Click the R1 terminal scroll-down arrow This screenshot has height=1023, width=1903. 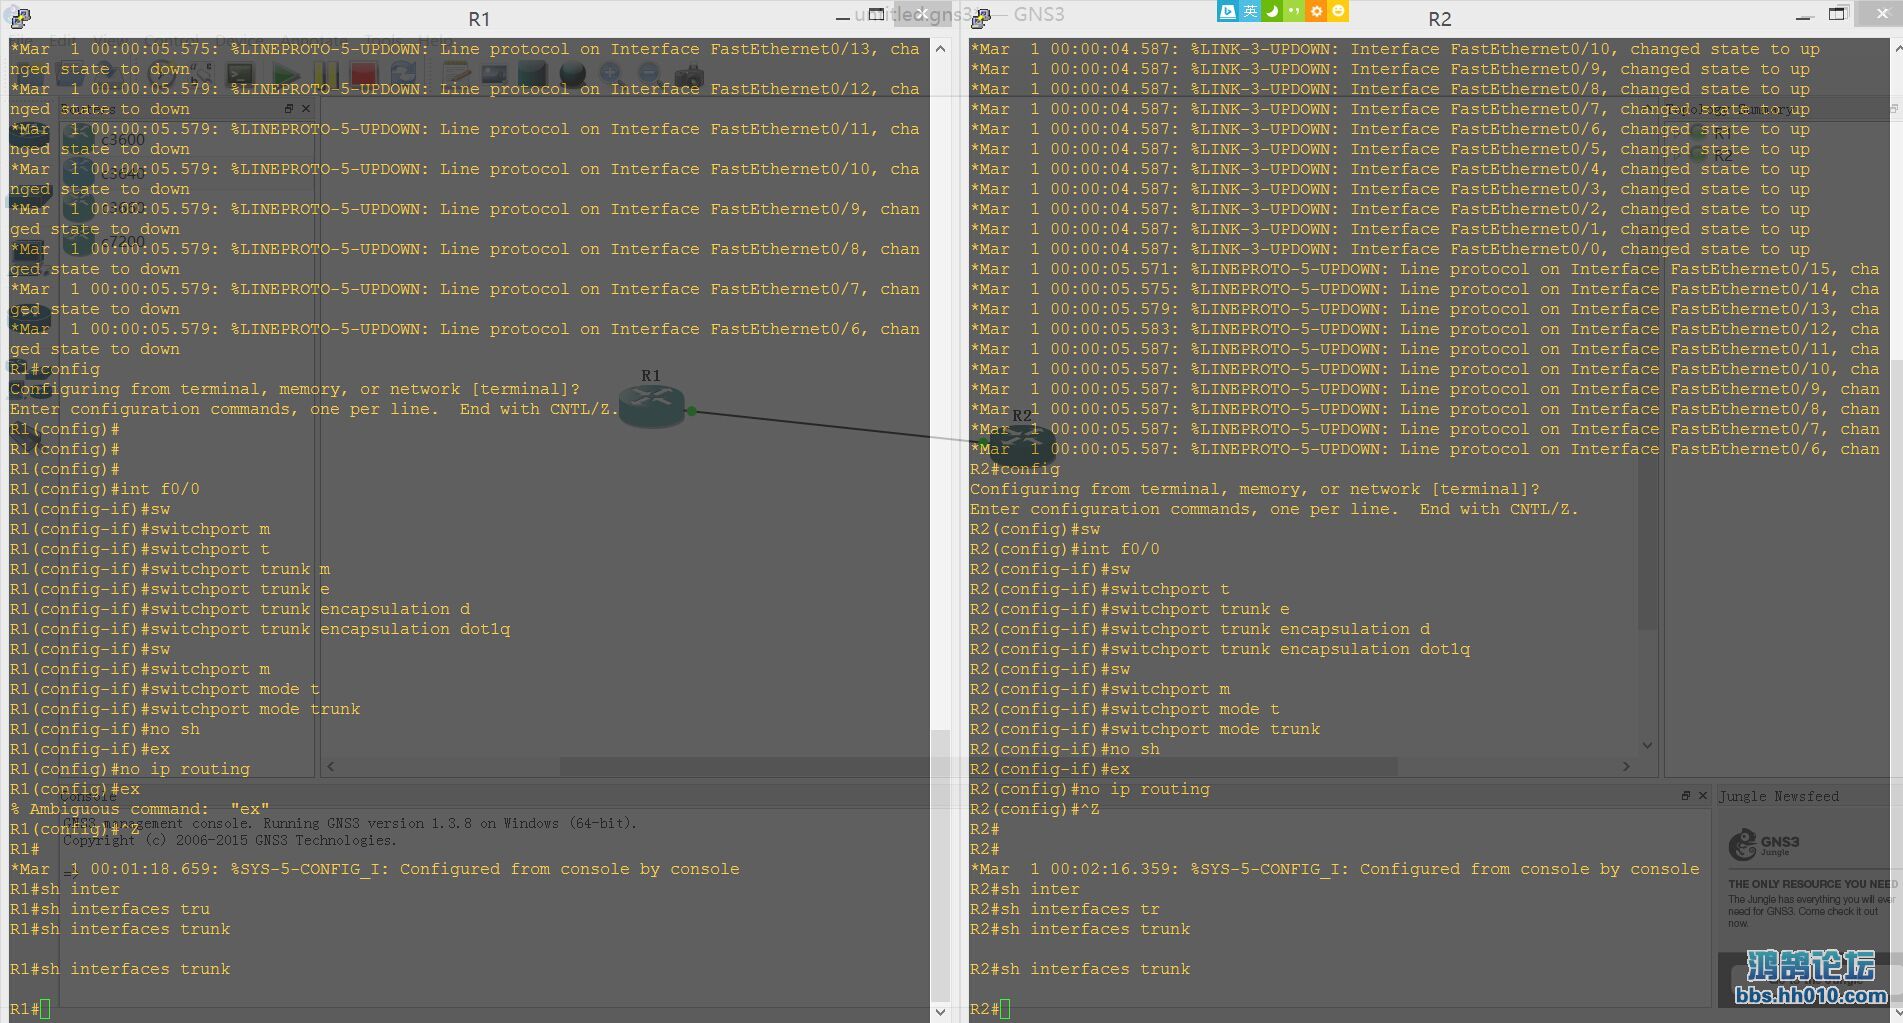[940, 1011]
